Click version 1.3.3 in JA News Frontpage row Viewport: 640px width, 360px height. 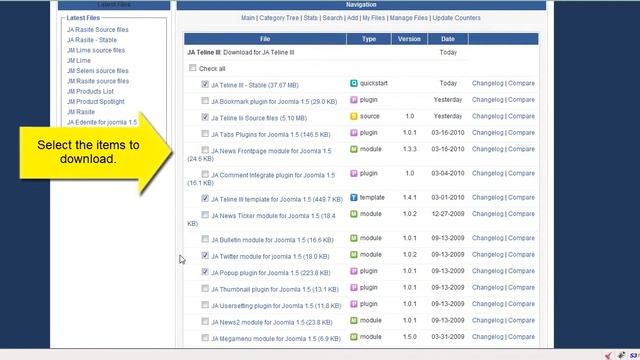[x=410, y=149]
